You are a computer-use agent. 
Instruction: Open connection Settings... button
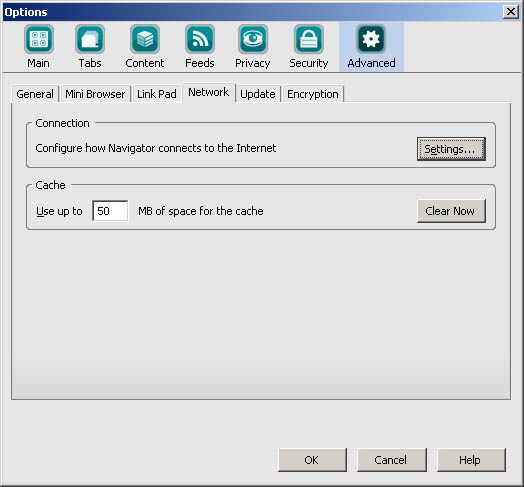[451, 149]
